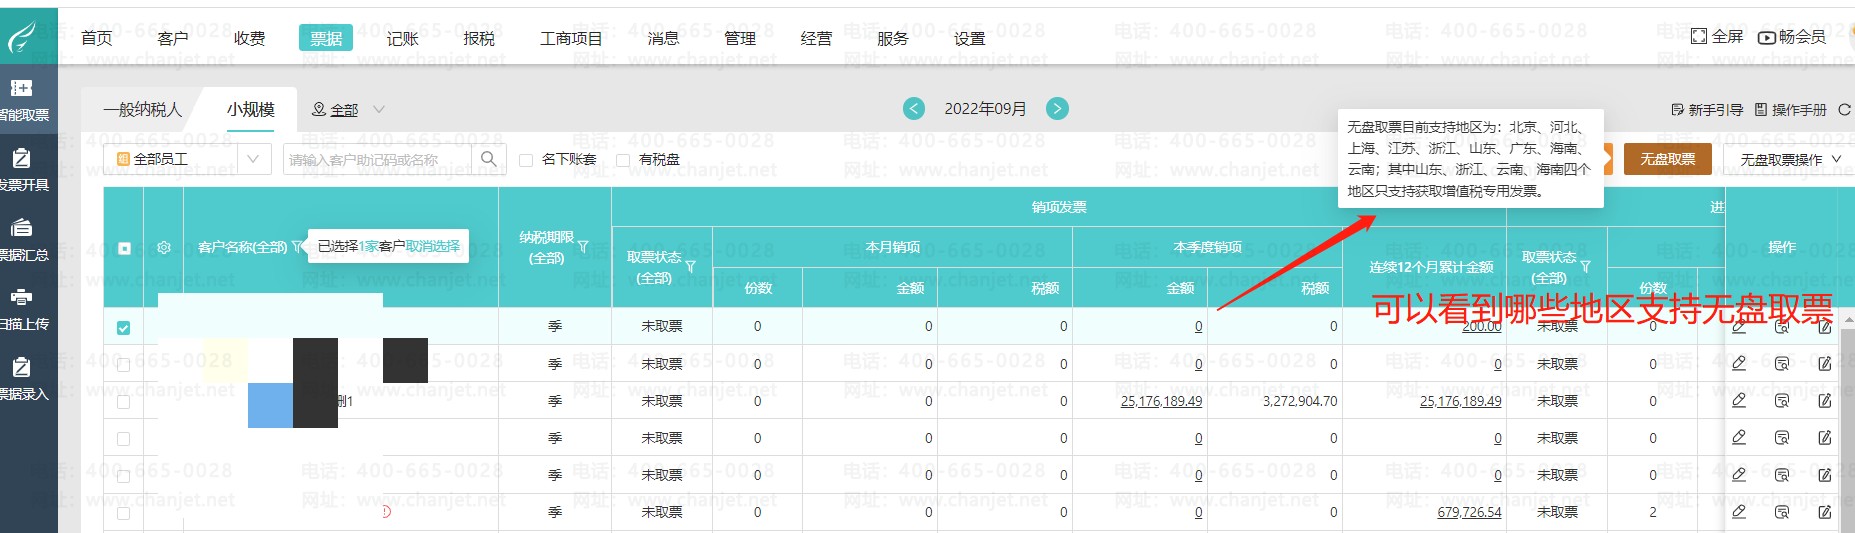Open the 679,726.54 amount link
Screen dimensions: 1855x533
1469,512
